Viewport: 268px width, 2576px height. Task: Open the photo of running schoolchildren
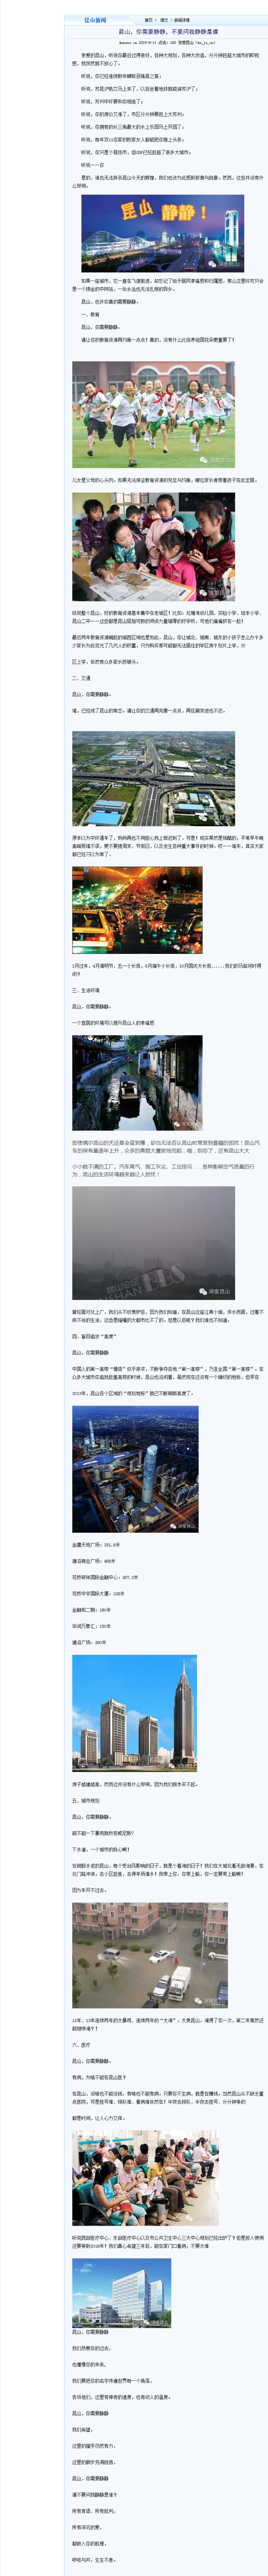point(153,414)
